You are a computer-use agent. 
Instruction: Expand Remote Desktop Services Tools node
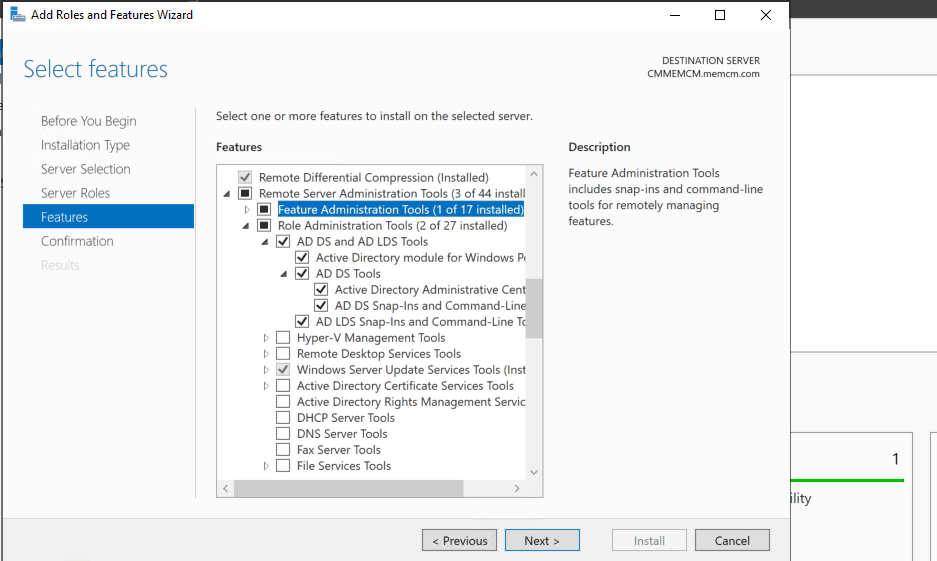265,354
